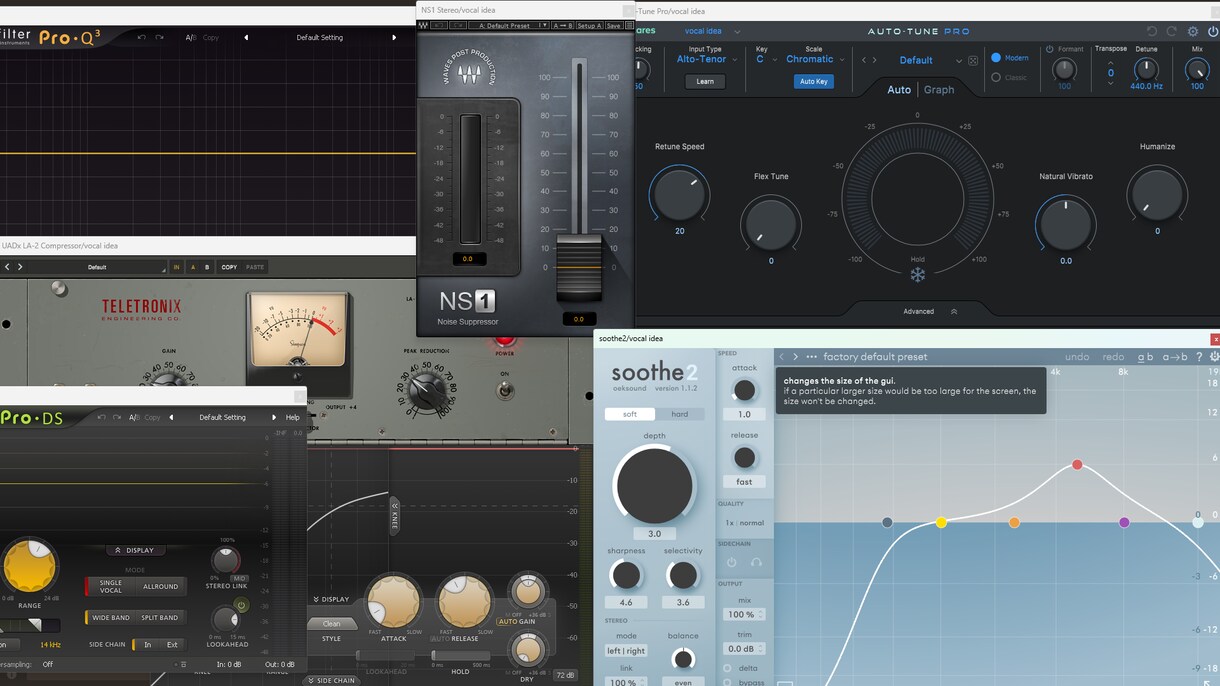This screenshot has height=686, width=1220.
Task: Select Allround mode in Pro-DS
Action: pyautogui.click(x=160, y=587)
